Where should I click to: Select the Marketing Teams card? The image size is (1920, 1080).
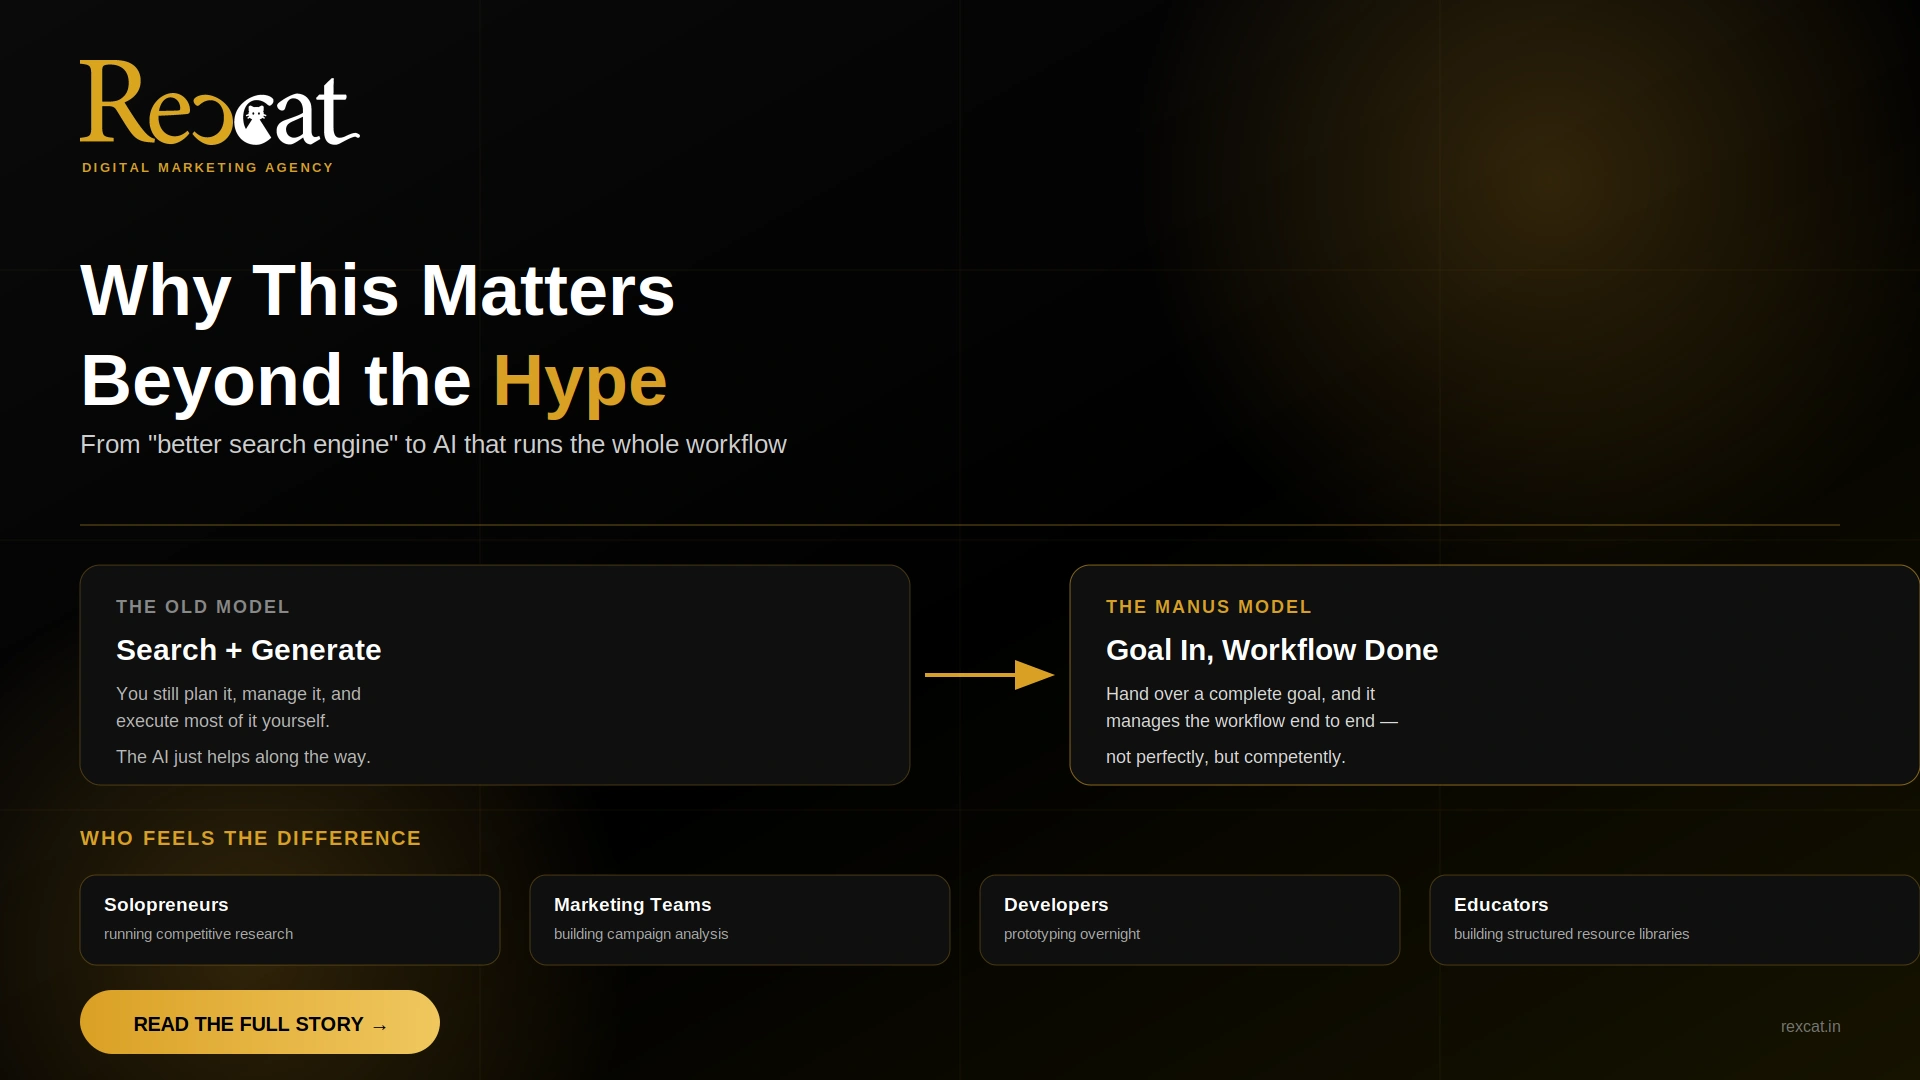click(740, 920)
